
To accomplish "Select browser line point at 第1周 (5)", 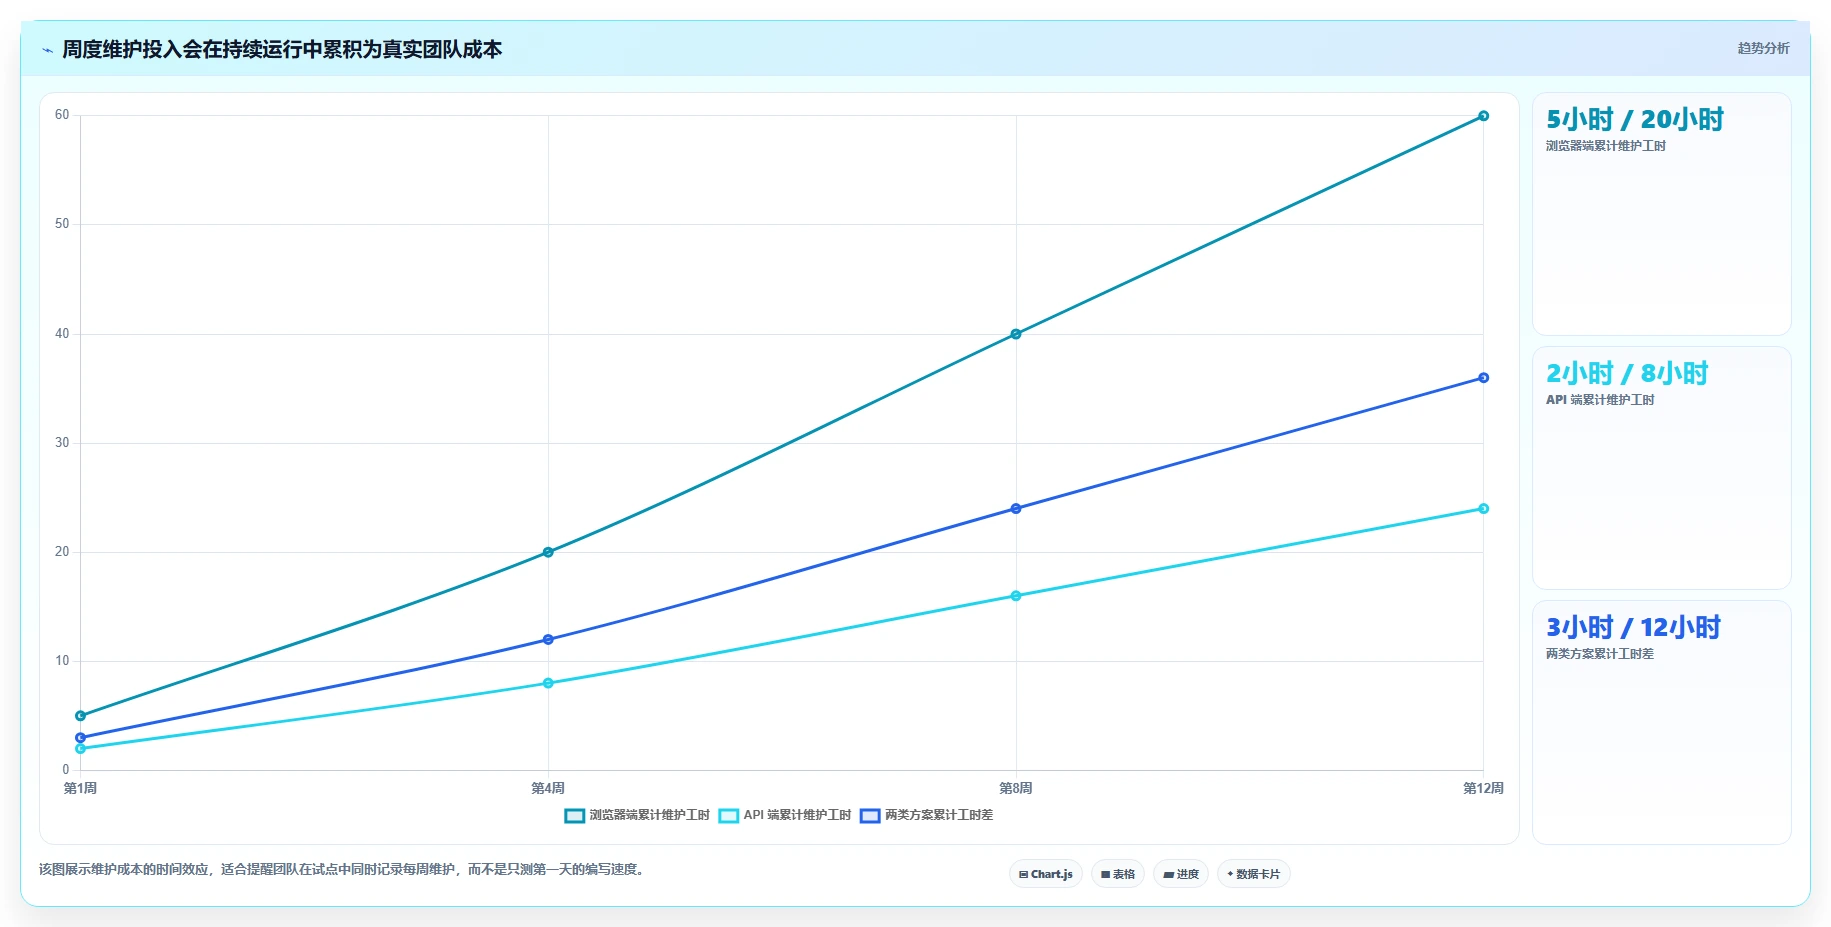I will (81, 716).
